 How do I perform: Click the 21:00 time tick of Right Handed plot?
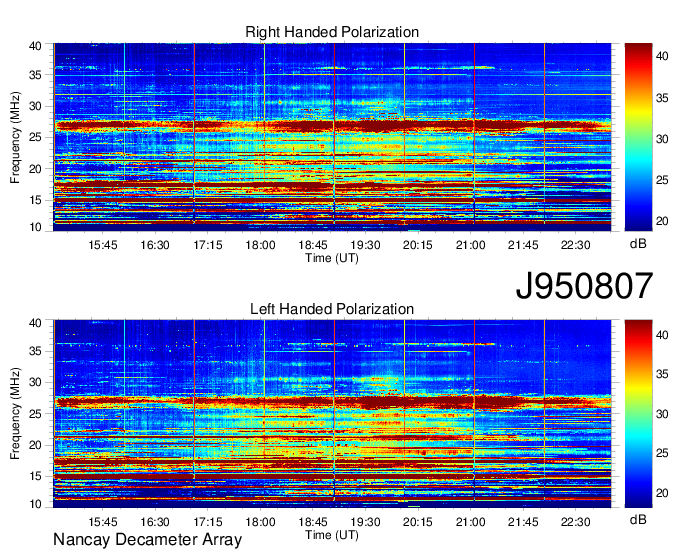pyautogui.click(x=471, y=245)
